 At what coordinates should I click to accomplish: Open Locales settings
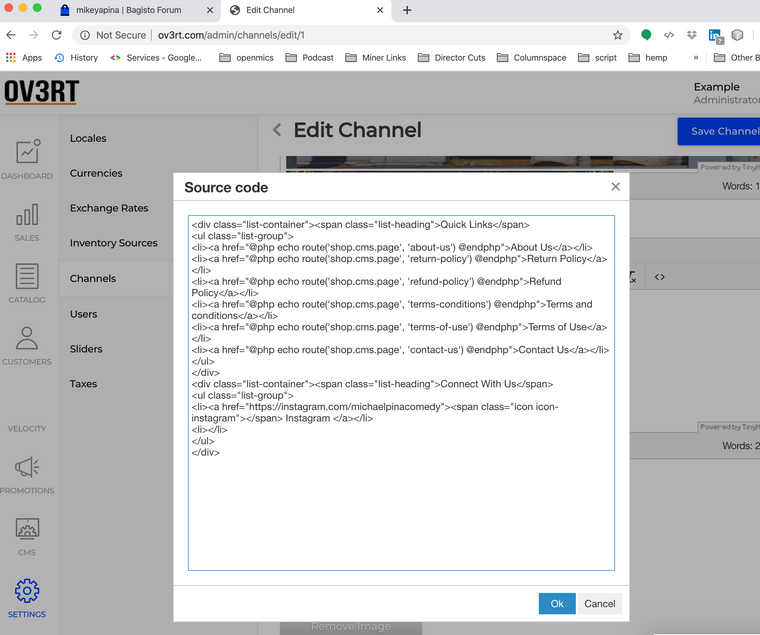[x=88, y=138]
